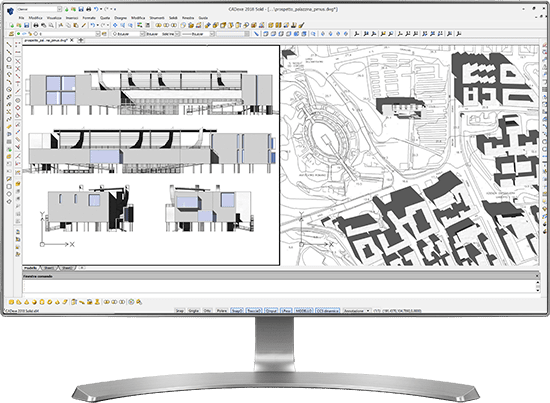Click the site plan viewport on right
The image size is (550, 403).
pos(410,155)
